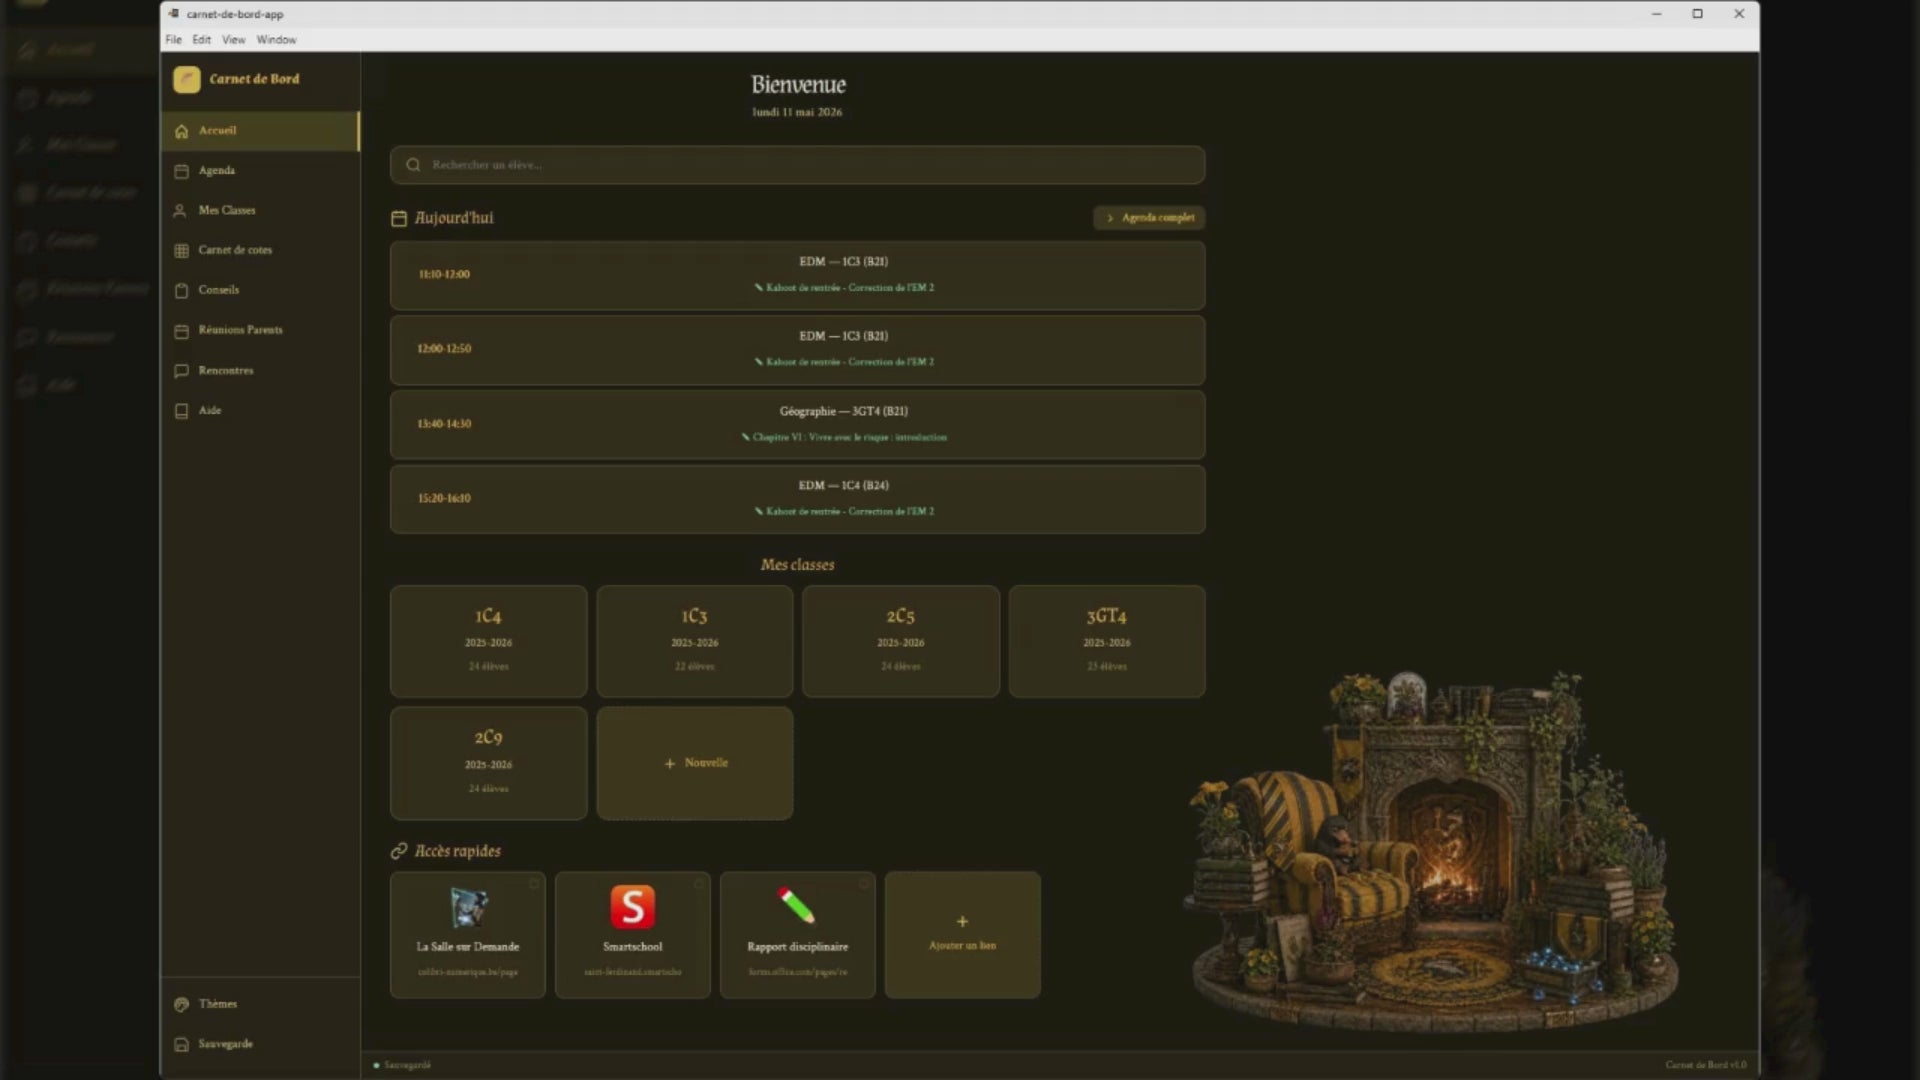
Task: Open the Agenda complet button
Action: pyautogui.click(x=1149, y=217)
